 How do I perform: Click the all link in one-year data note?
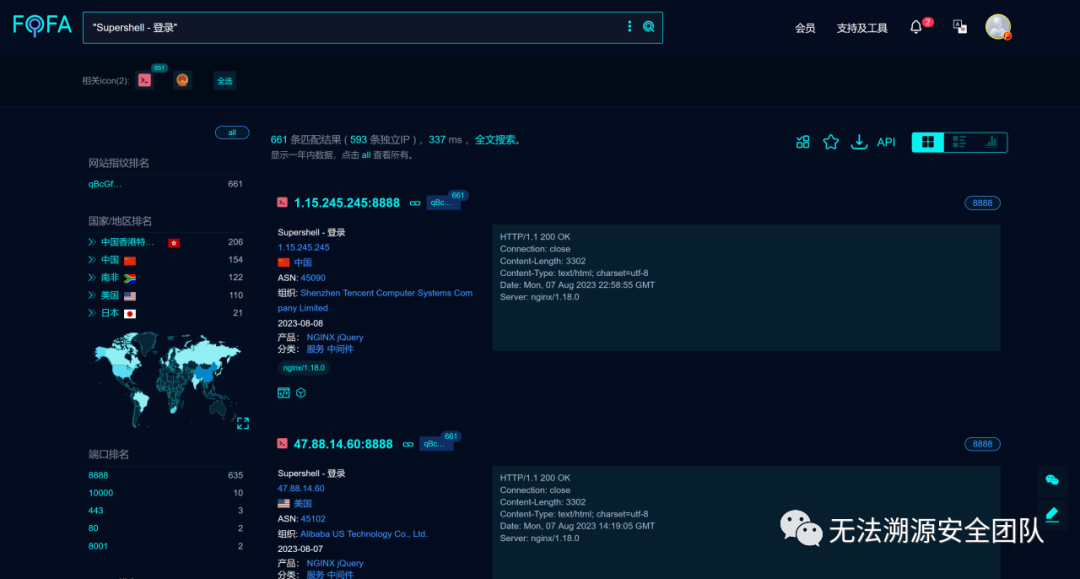point(366,155)
